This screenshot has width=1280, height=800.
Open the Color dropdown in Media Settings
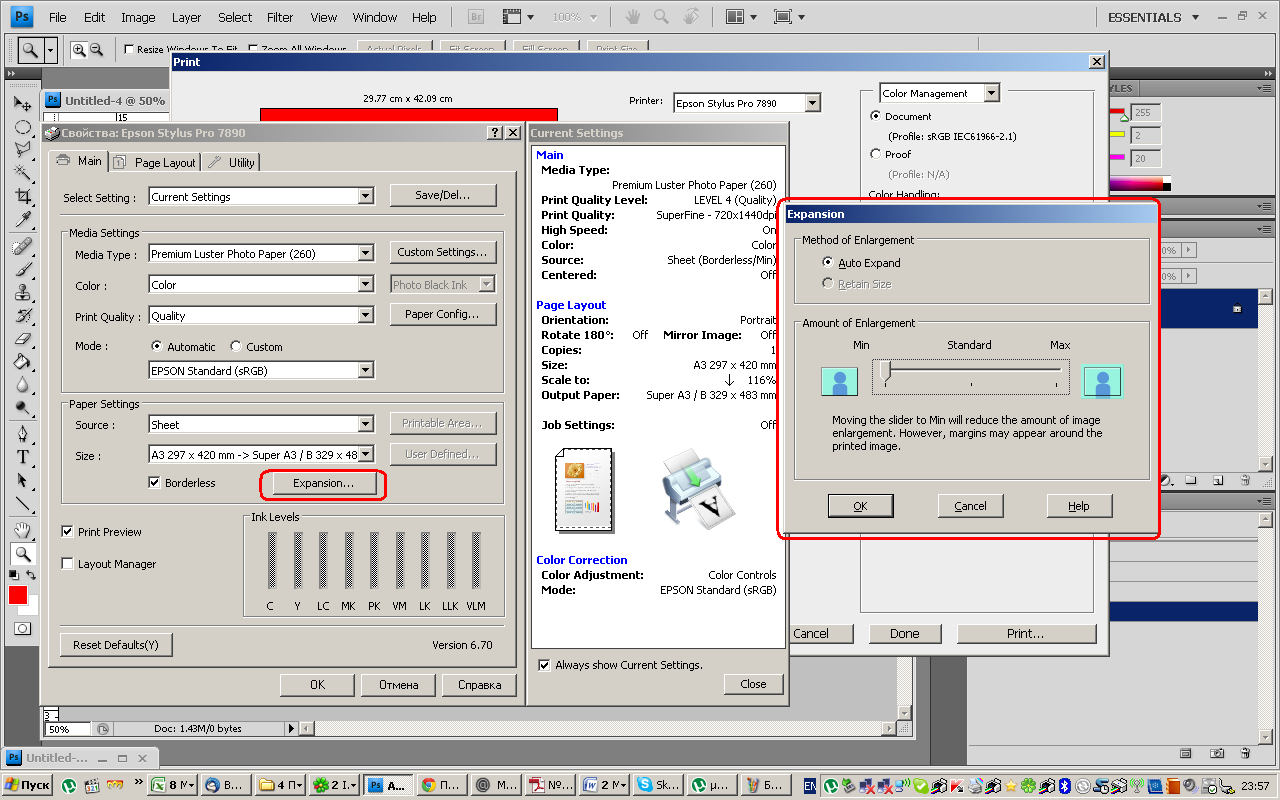[261, 285]
